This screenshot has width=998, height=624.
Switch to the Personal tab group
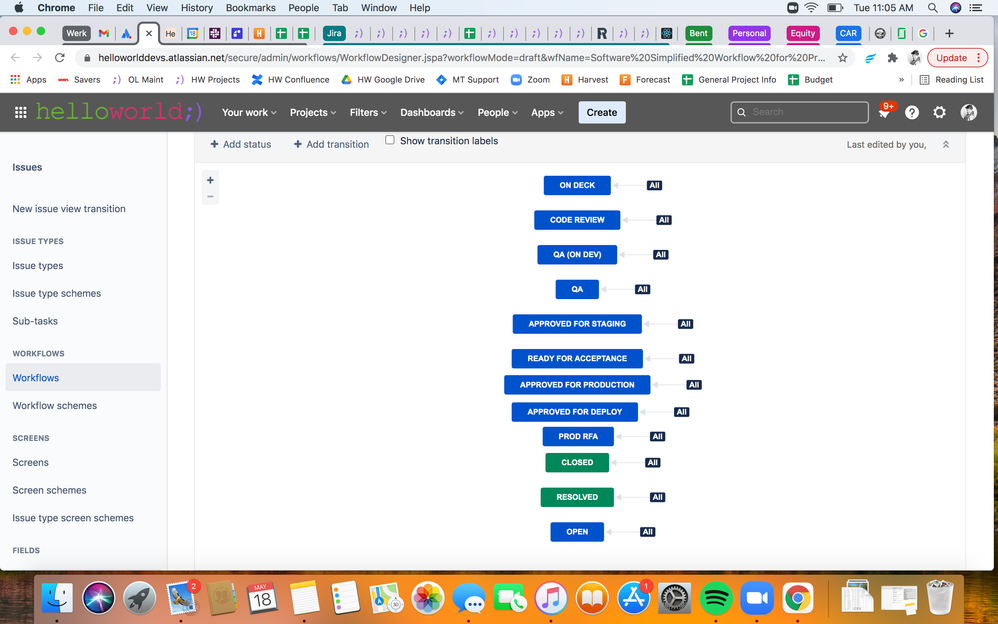point(749,33)
